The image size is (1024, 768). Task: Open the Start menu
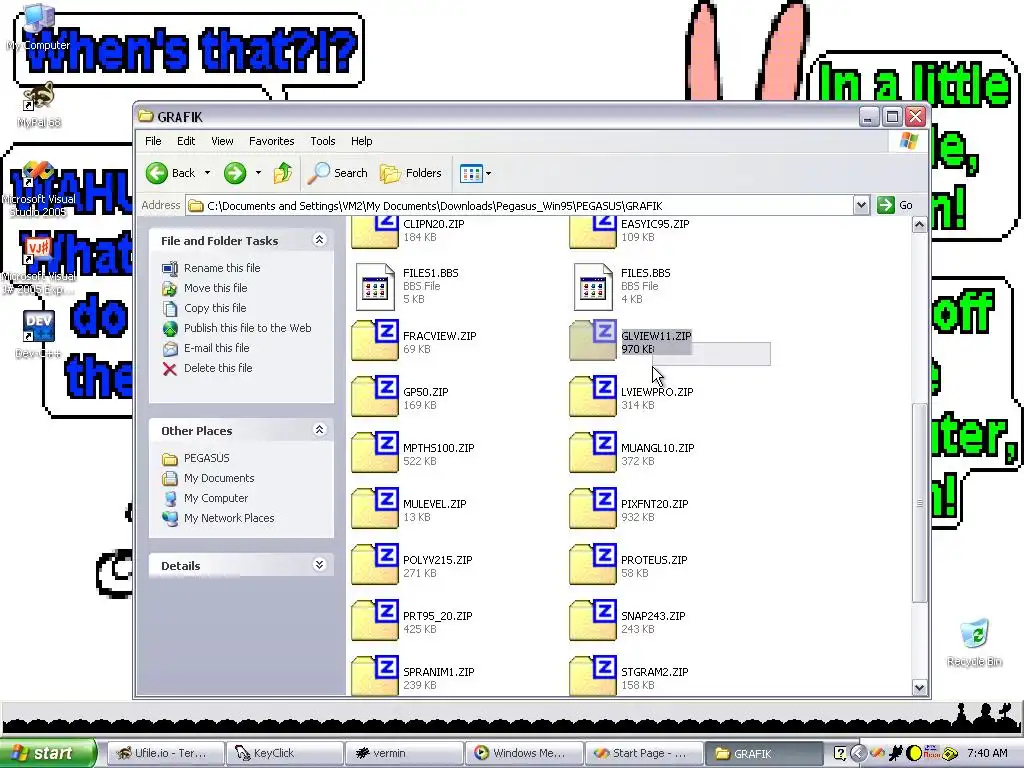(x=47, y=753)
